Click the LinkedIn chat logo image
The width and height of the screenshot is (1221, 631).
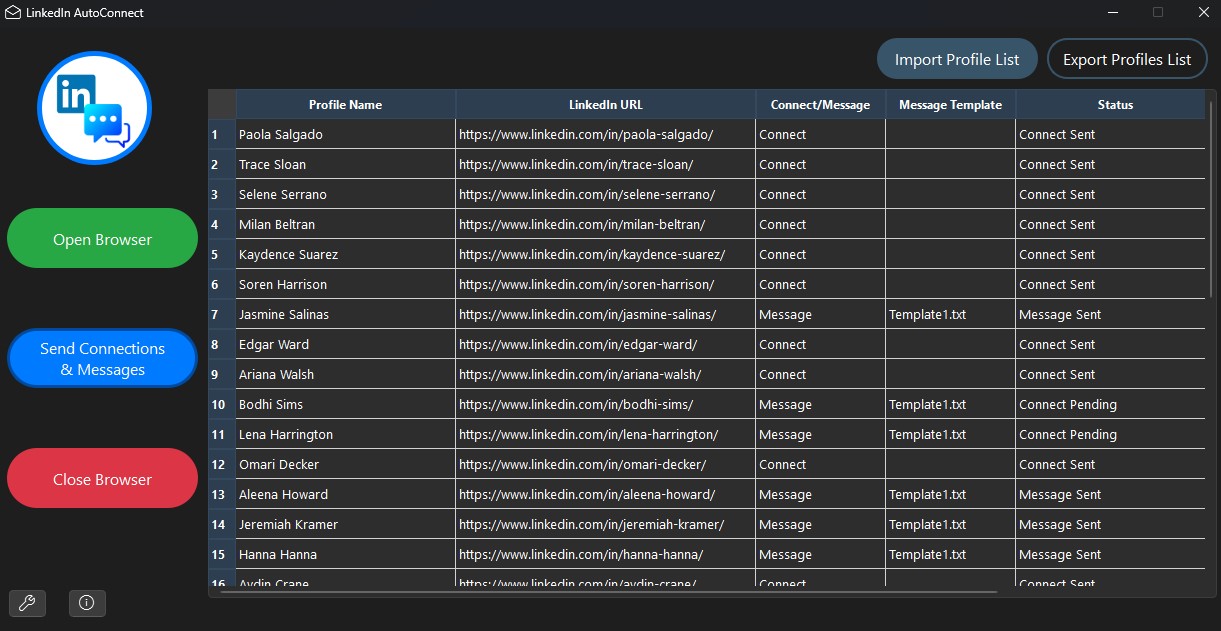(94, 108)
